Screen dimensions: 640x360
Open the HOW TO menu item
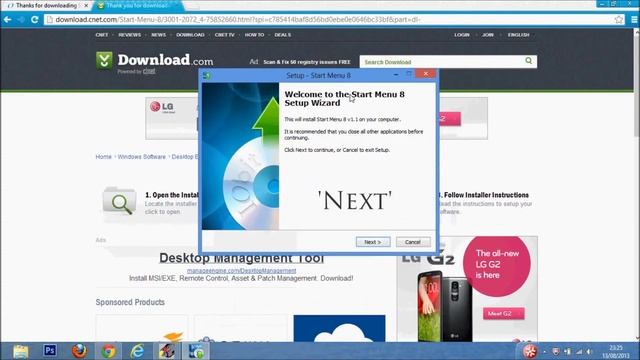point(254,35)
